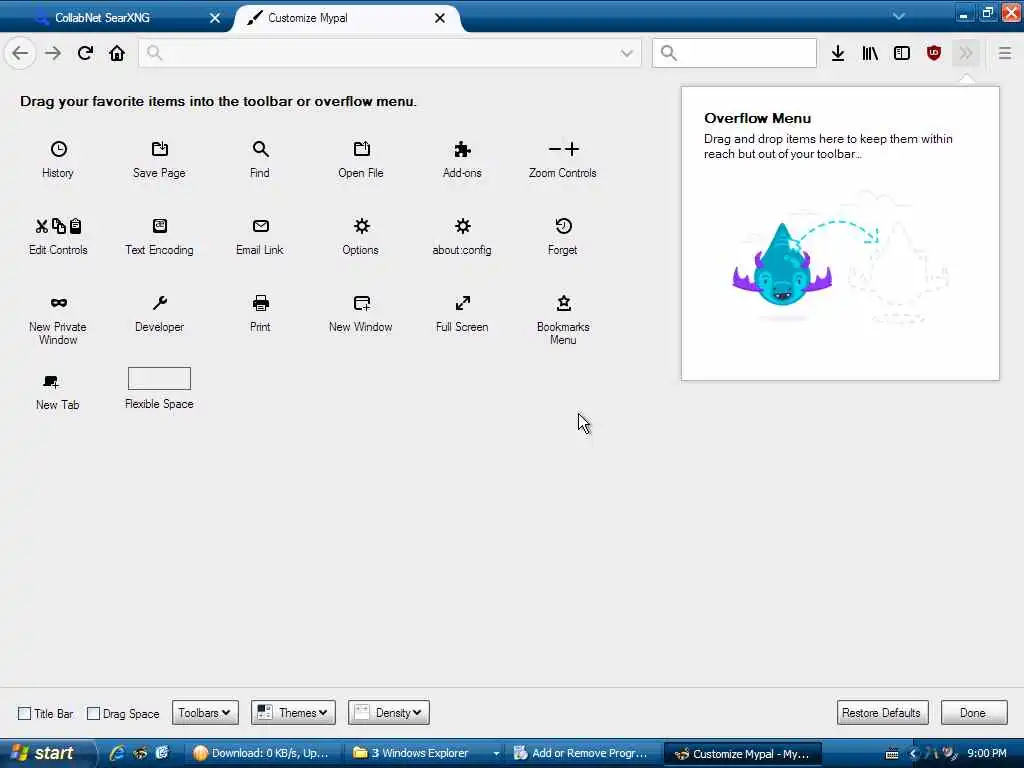
Task: Pick the Edit Controls item
Action: click(x=58, y=236)
